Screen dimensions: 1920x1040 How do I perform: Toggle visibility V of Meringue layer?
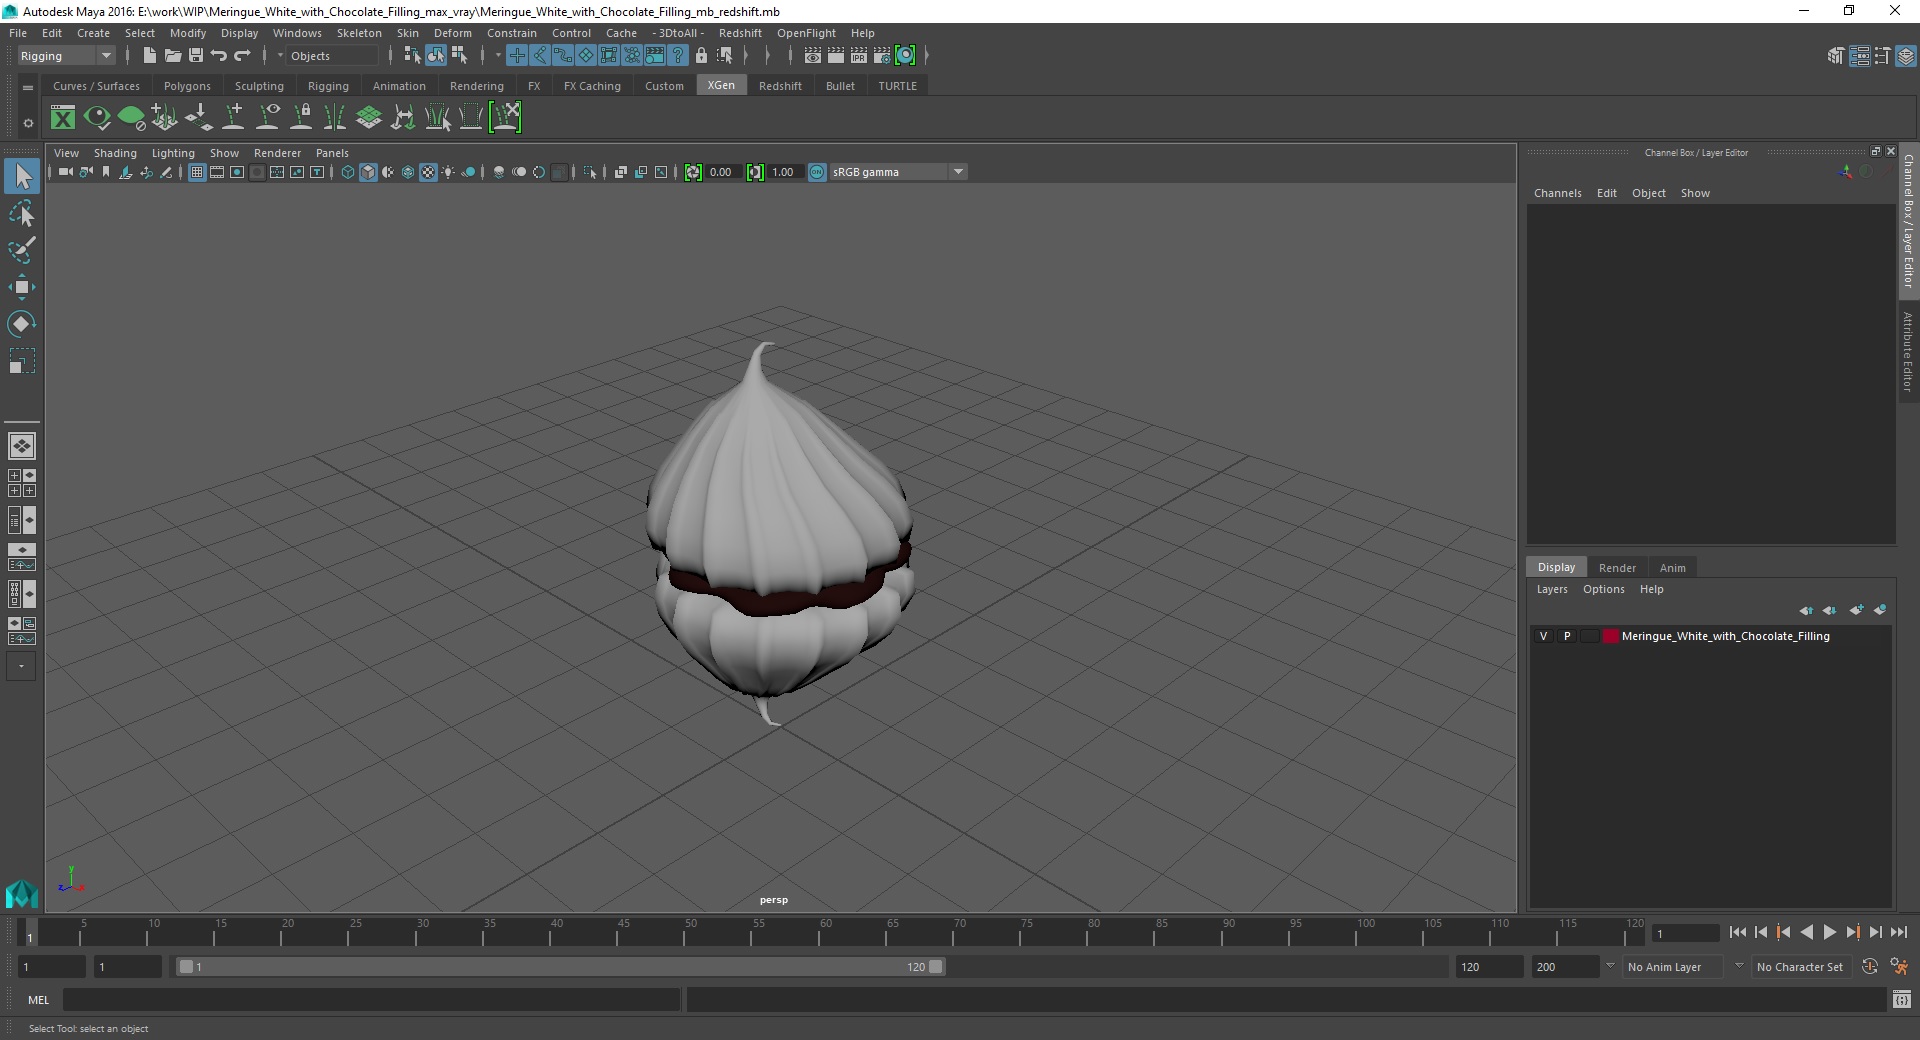(1543, 636)
